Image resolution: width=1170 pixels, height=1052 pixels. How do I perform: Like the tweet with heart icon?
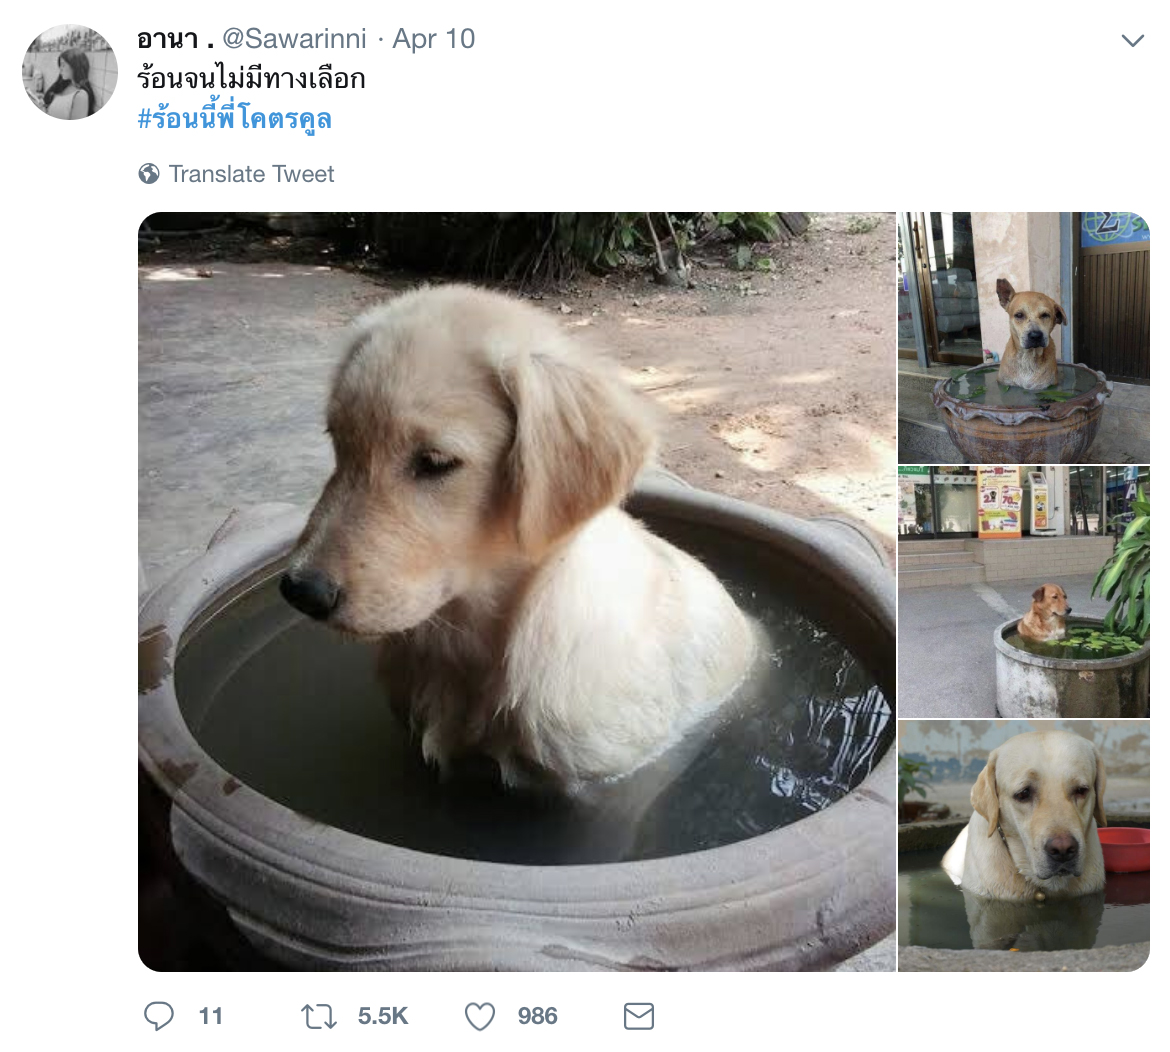tap(480, 1016)
